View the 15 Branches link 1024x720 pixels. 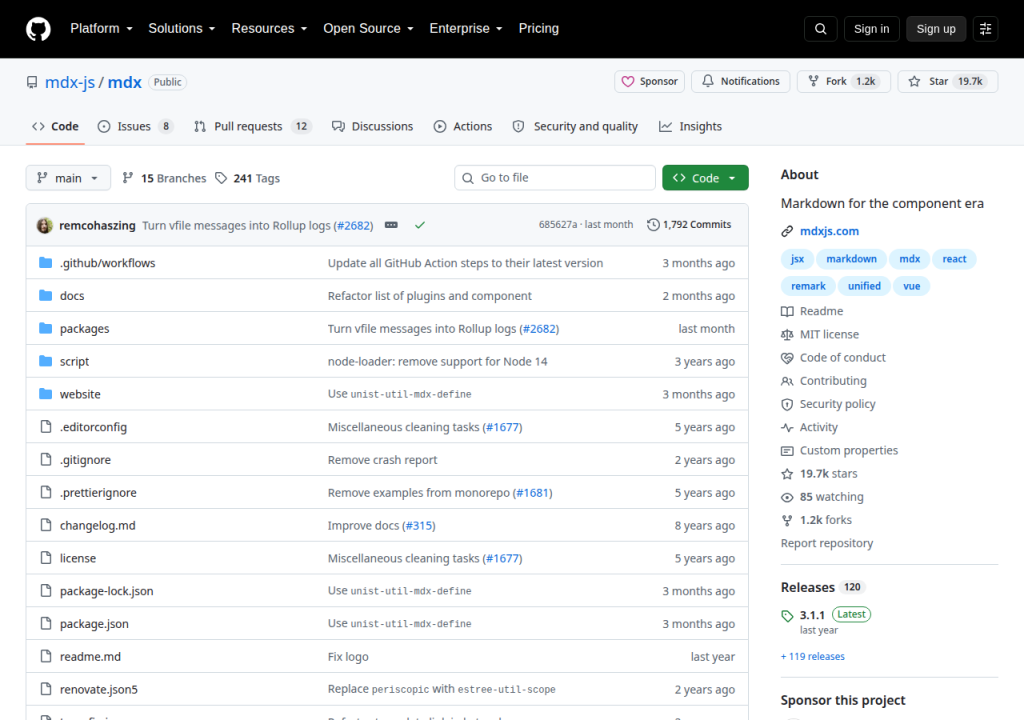click(164, 178)
